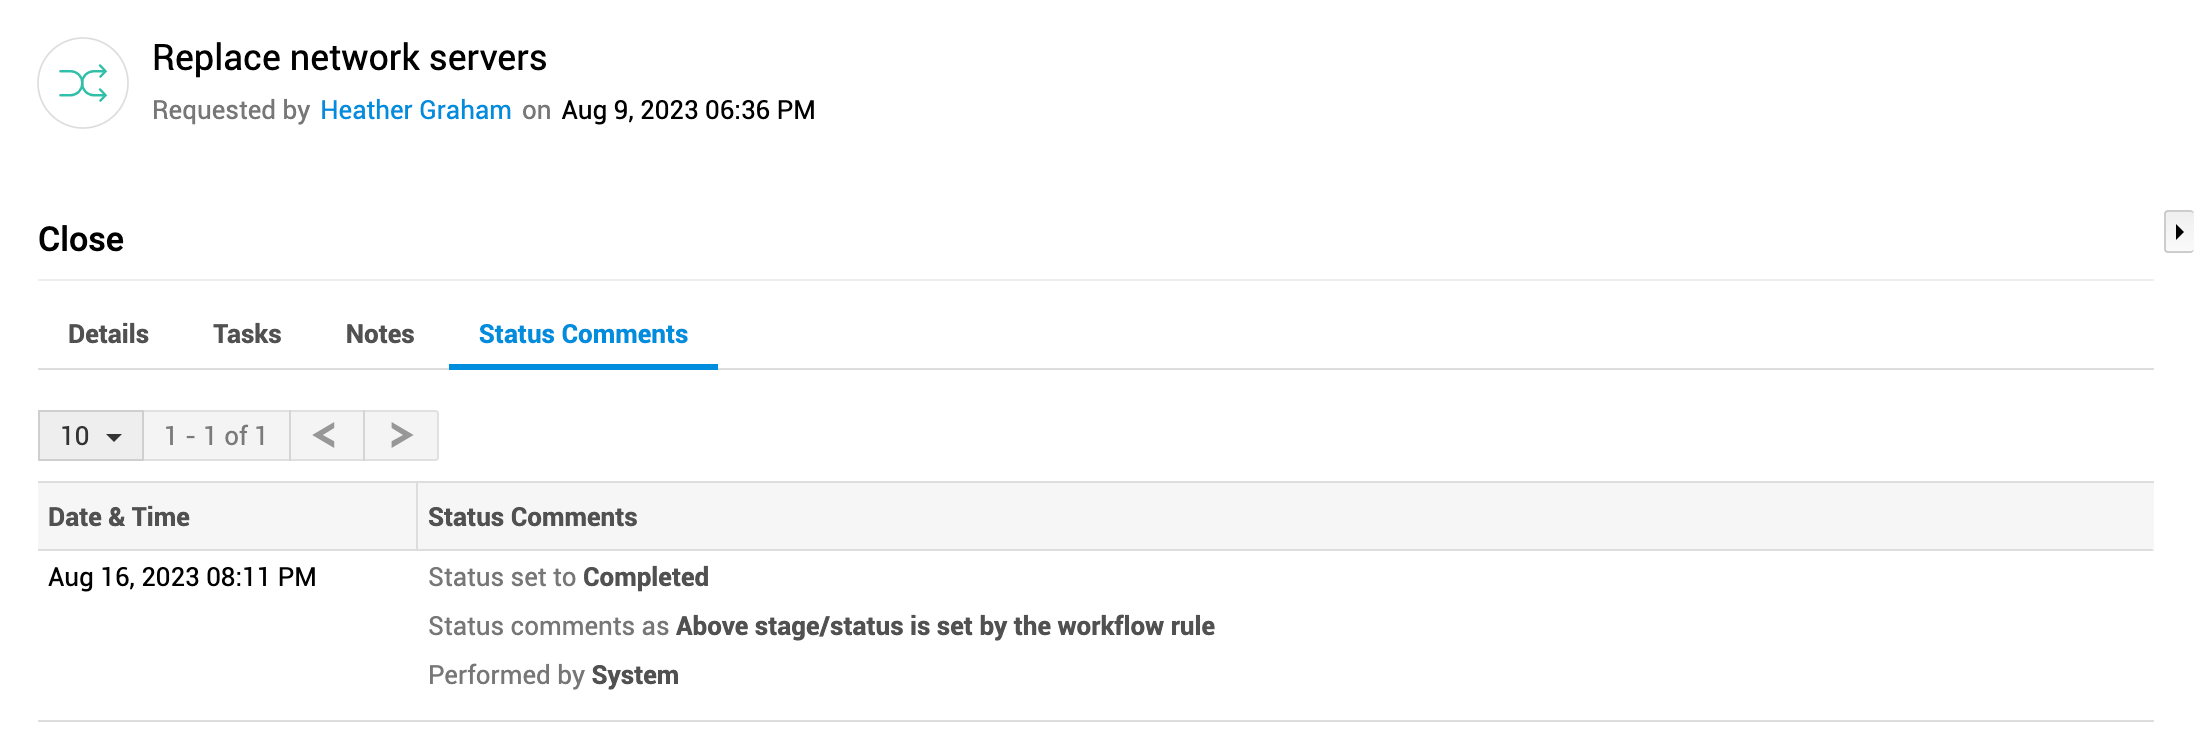Click the Status Comments column header

pos(532,517)
